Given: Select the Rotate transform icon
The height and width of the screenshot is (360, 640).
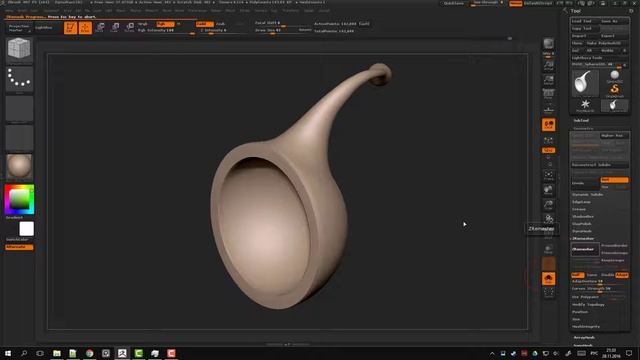Looking at the screenshot, I should tap(129, 28).
